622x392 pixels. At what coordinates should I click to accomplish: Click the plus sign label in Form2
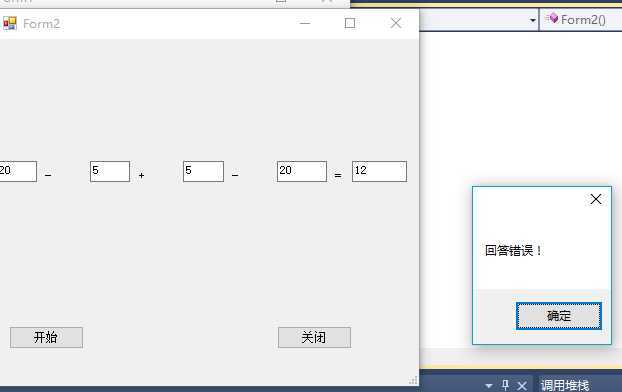coord(141,175)
